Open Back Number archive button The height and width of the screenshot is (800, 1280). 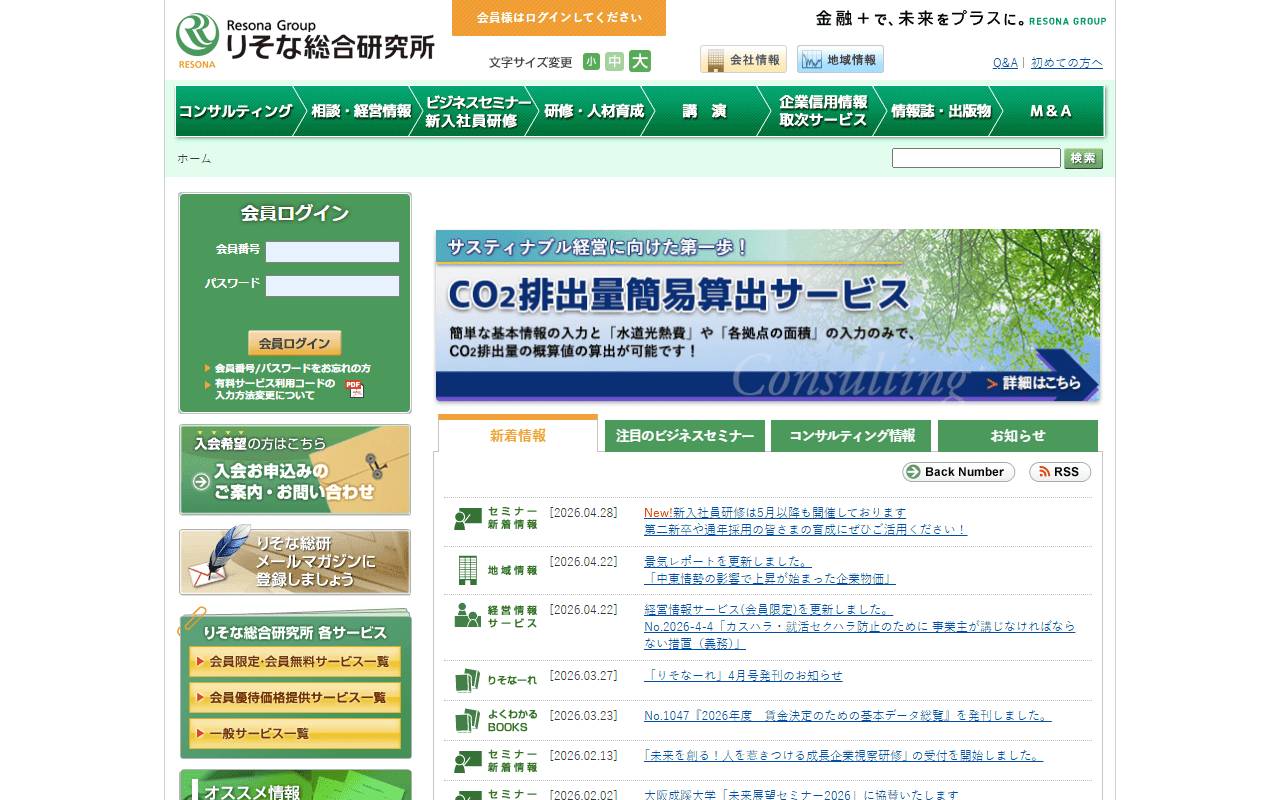coord(958,472)
